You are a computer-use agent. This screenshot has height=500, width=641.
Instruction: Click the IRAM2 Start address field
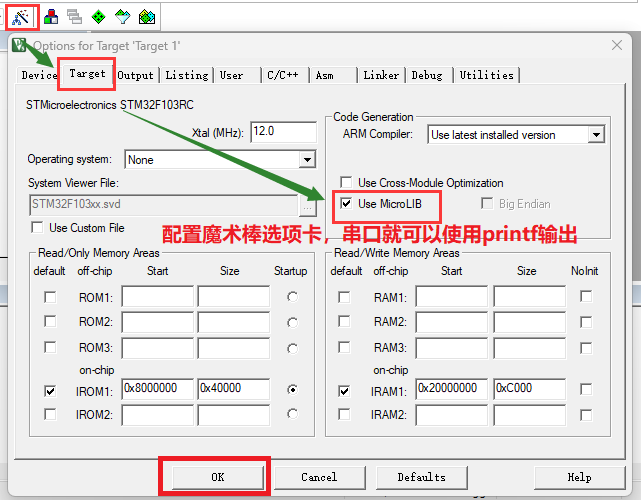pos(452,415)
